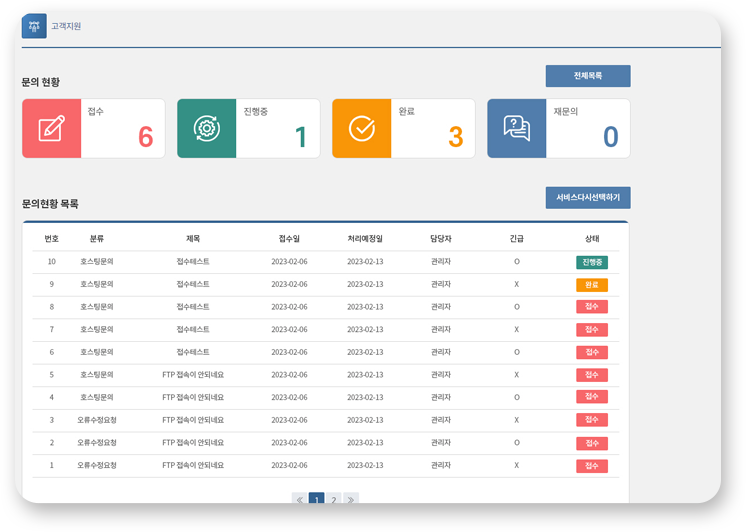Image resolution: width=746 pixels, height=532 pixels.
Task: Sort by the 접수일 column header
Action: coord(289,239)
